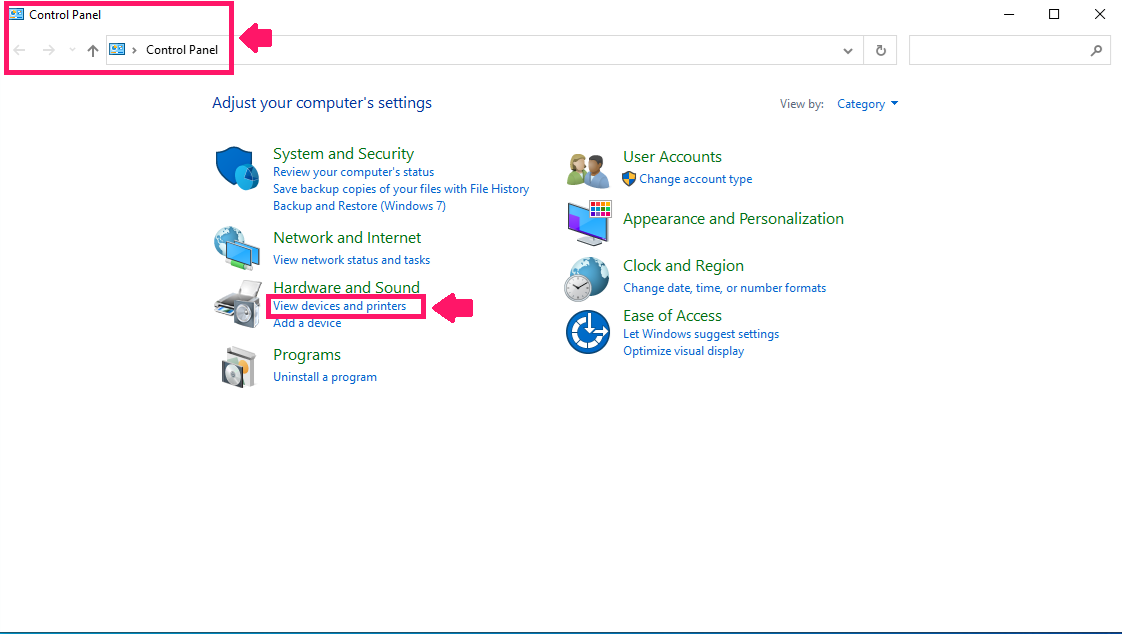Viewport: 1122px width, 634px height.
Task: Open Change date, time, or number formats
Action: pos(724,288)
